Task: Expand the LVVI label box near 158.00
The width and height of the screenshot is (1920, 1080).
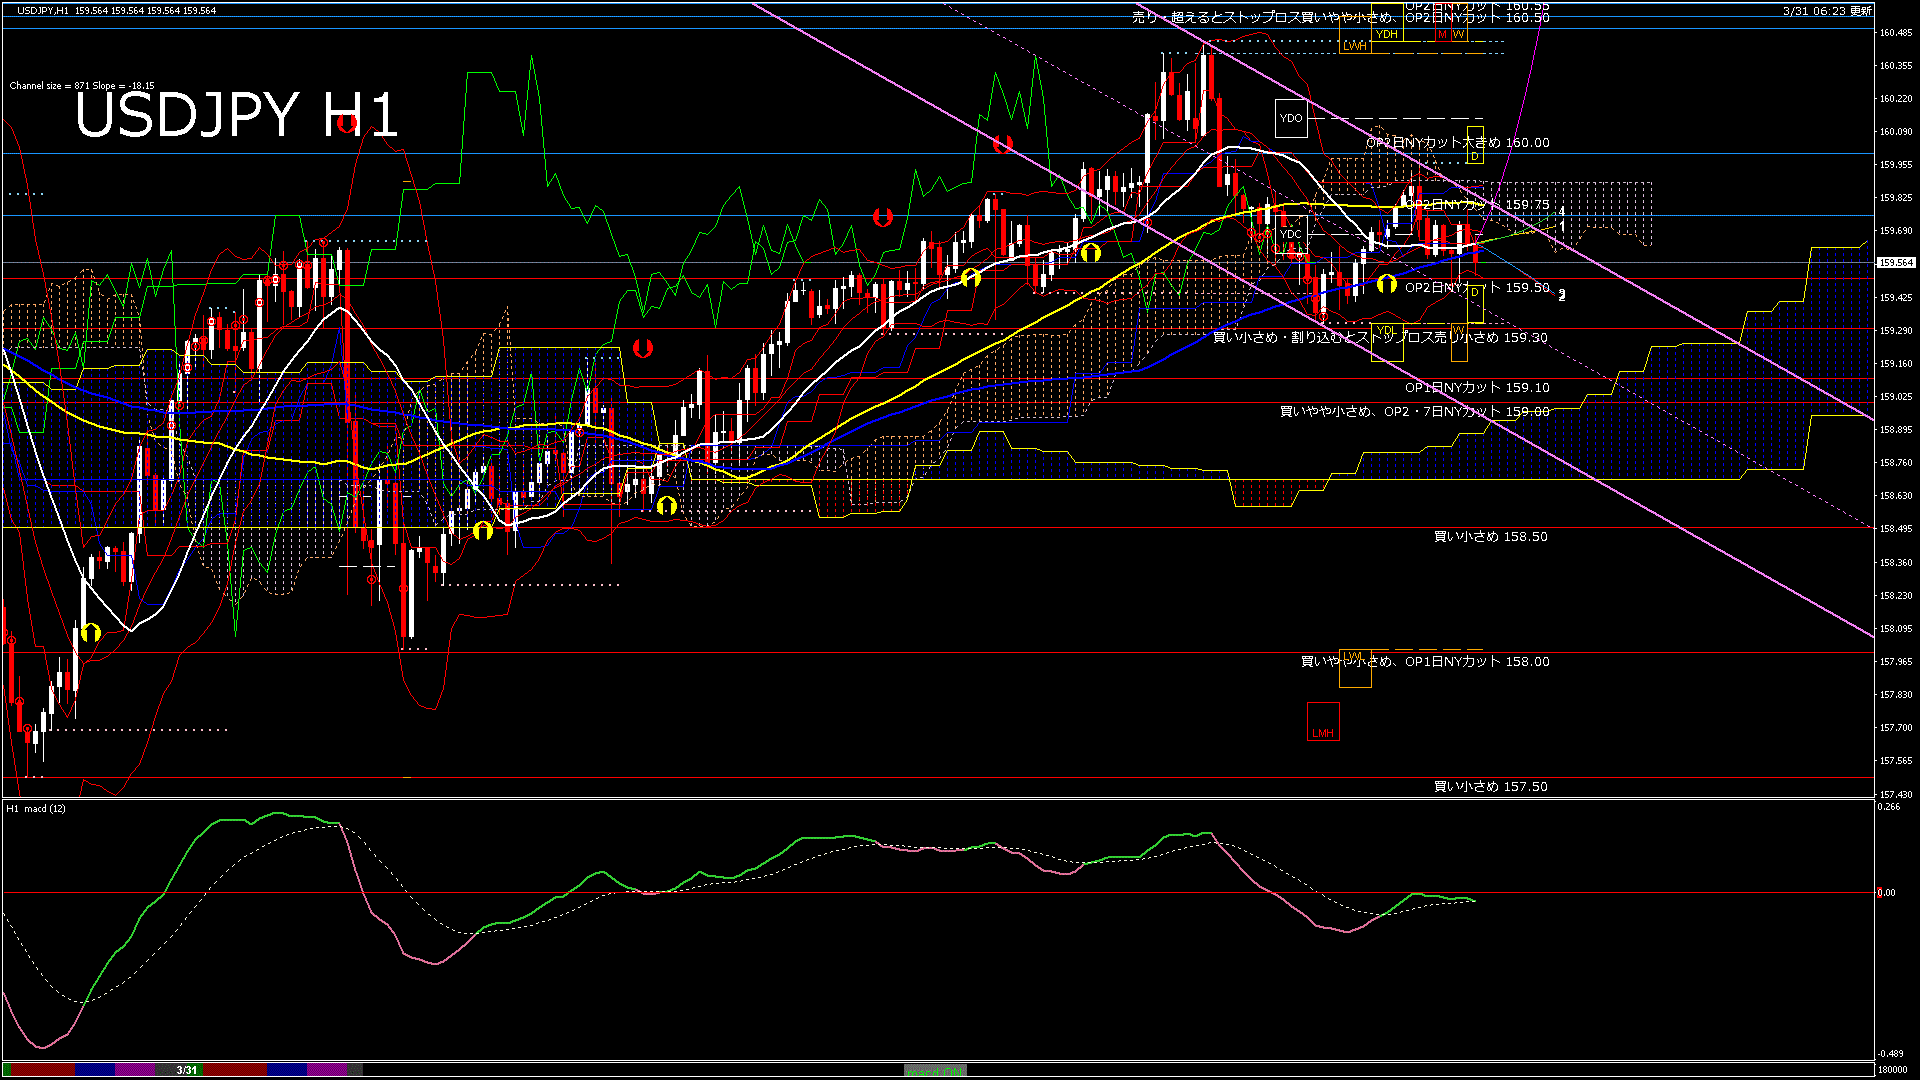Action: pyautogui.click(x=1356, y=668)
